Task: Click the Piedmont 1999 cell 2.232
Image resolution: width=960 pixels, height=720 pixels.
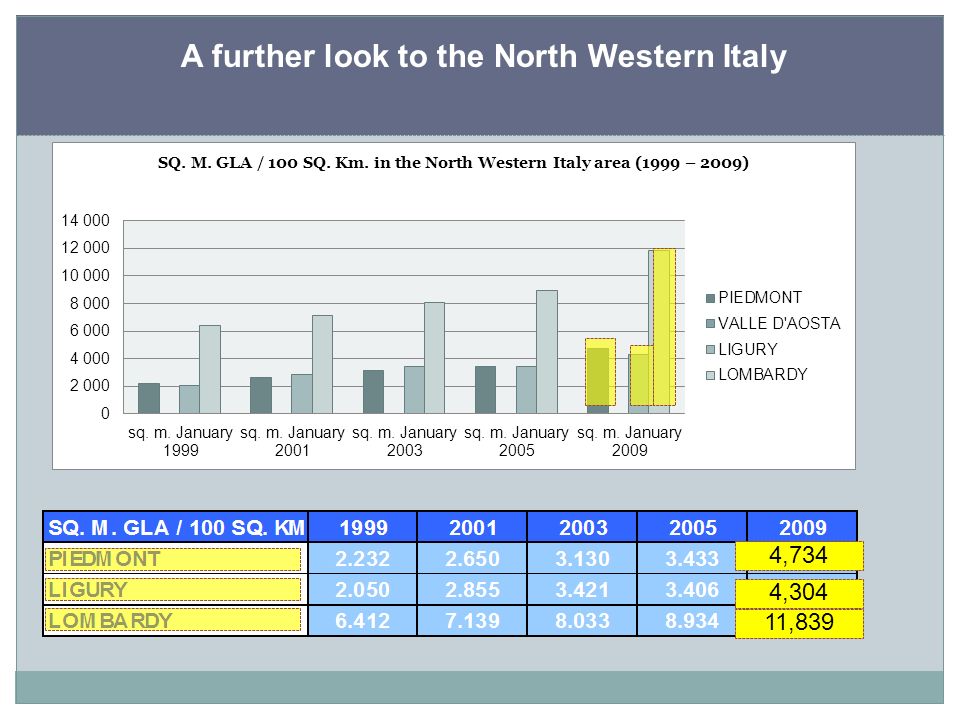Action: tap(362, 558)
